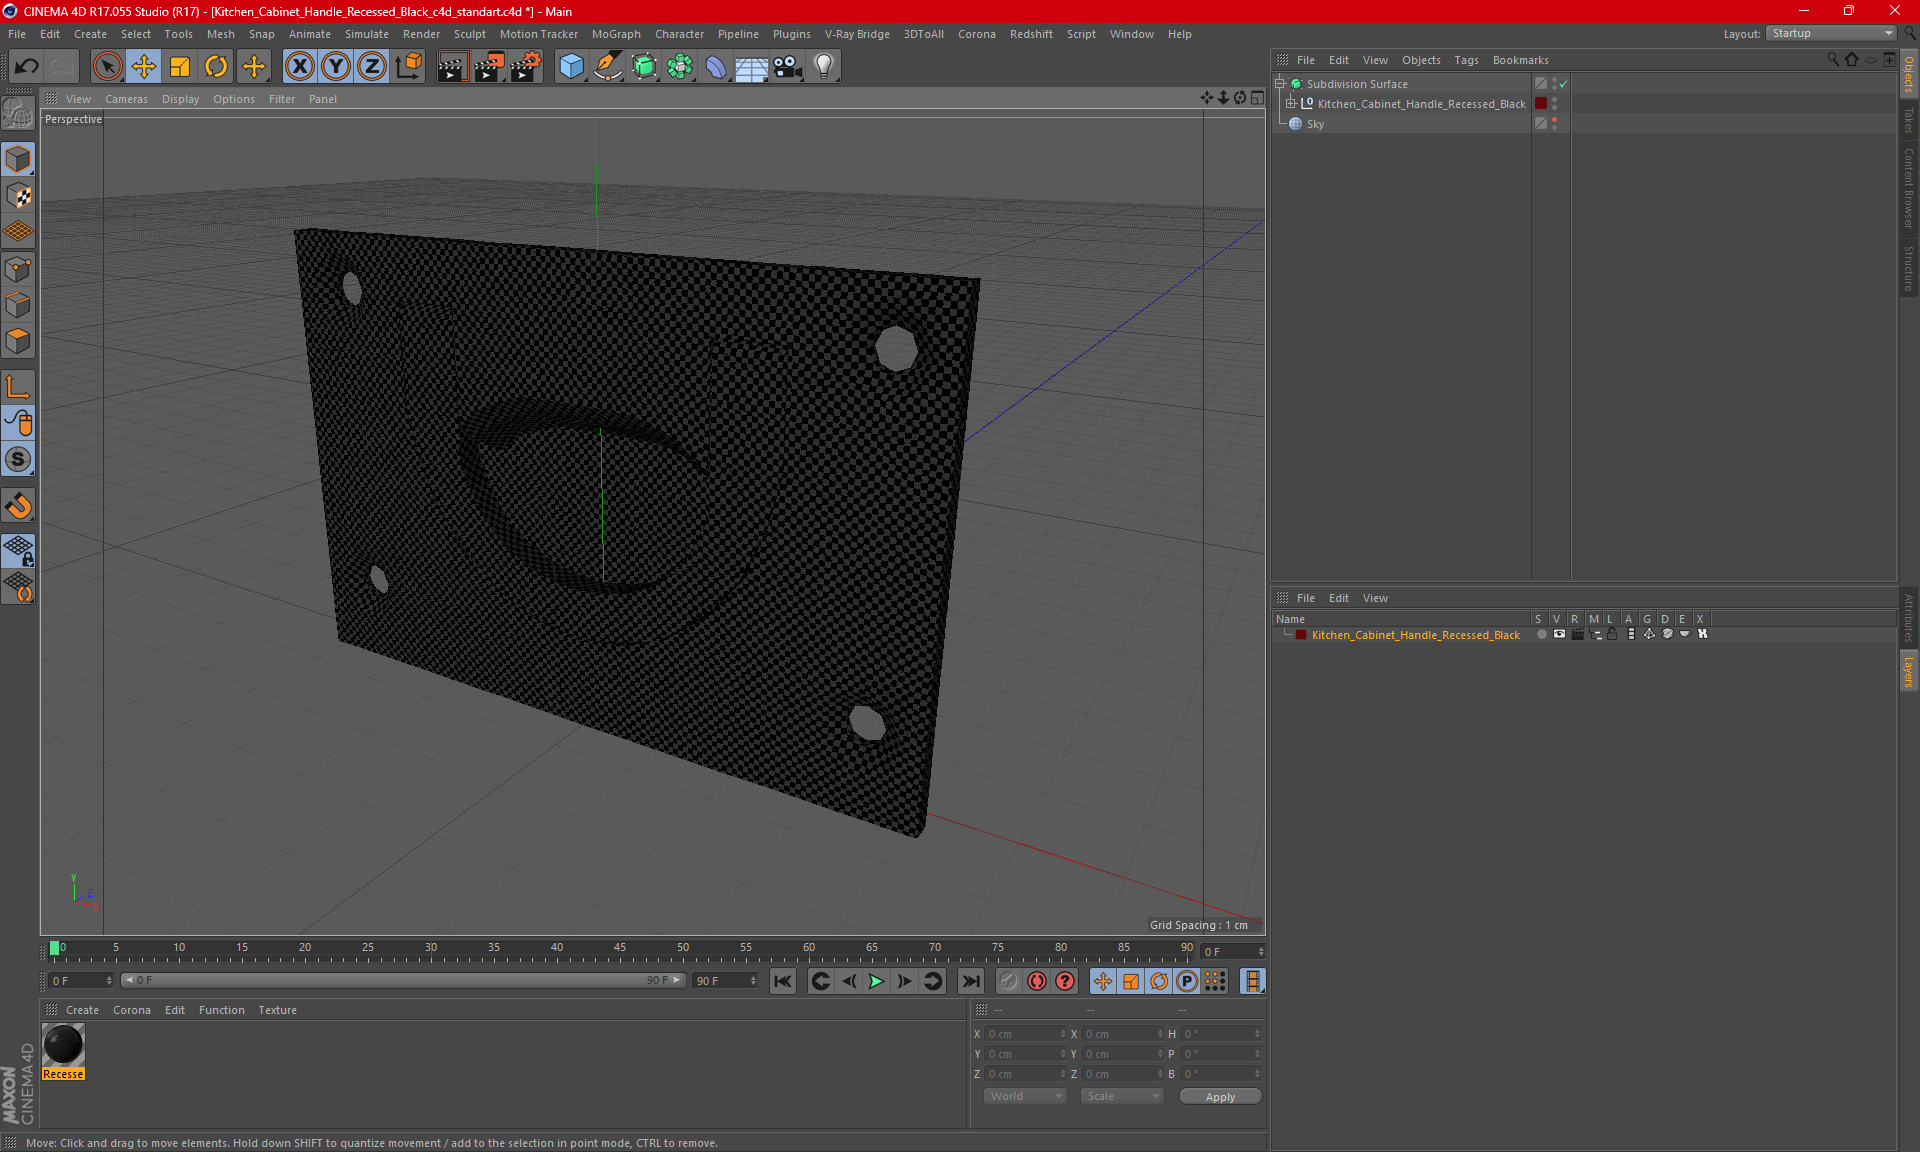Click the Undo arrow icon
This screenshot has width=1920, height=1152.
tap(27, 67)
